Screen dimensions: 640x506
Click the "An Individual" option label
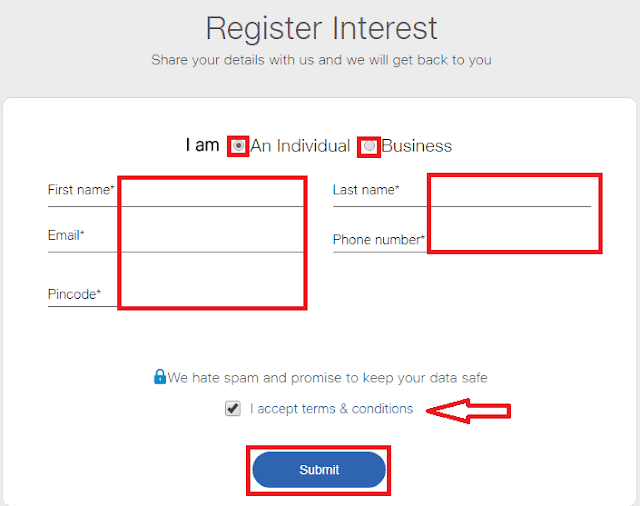300,146
